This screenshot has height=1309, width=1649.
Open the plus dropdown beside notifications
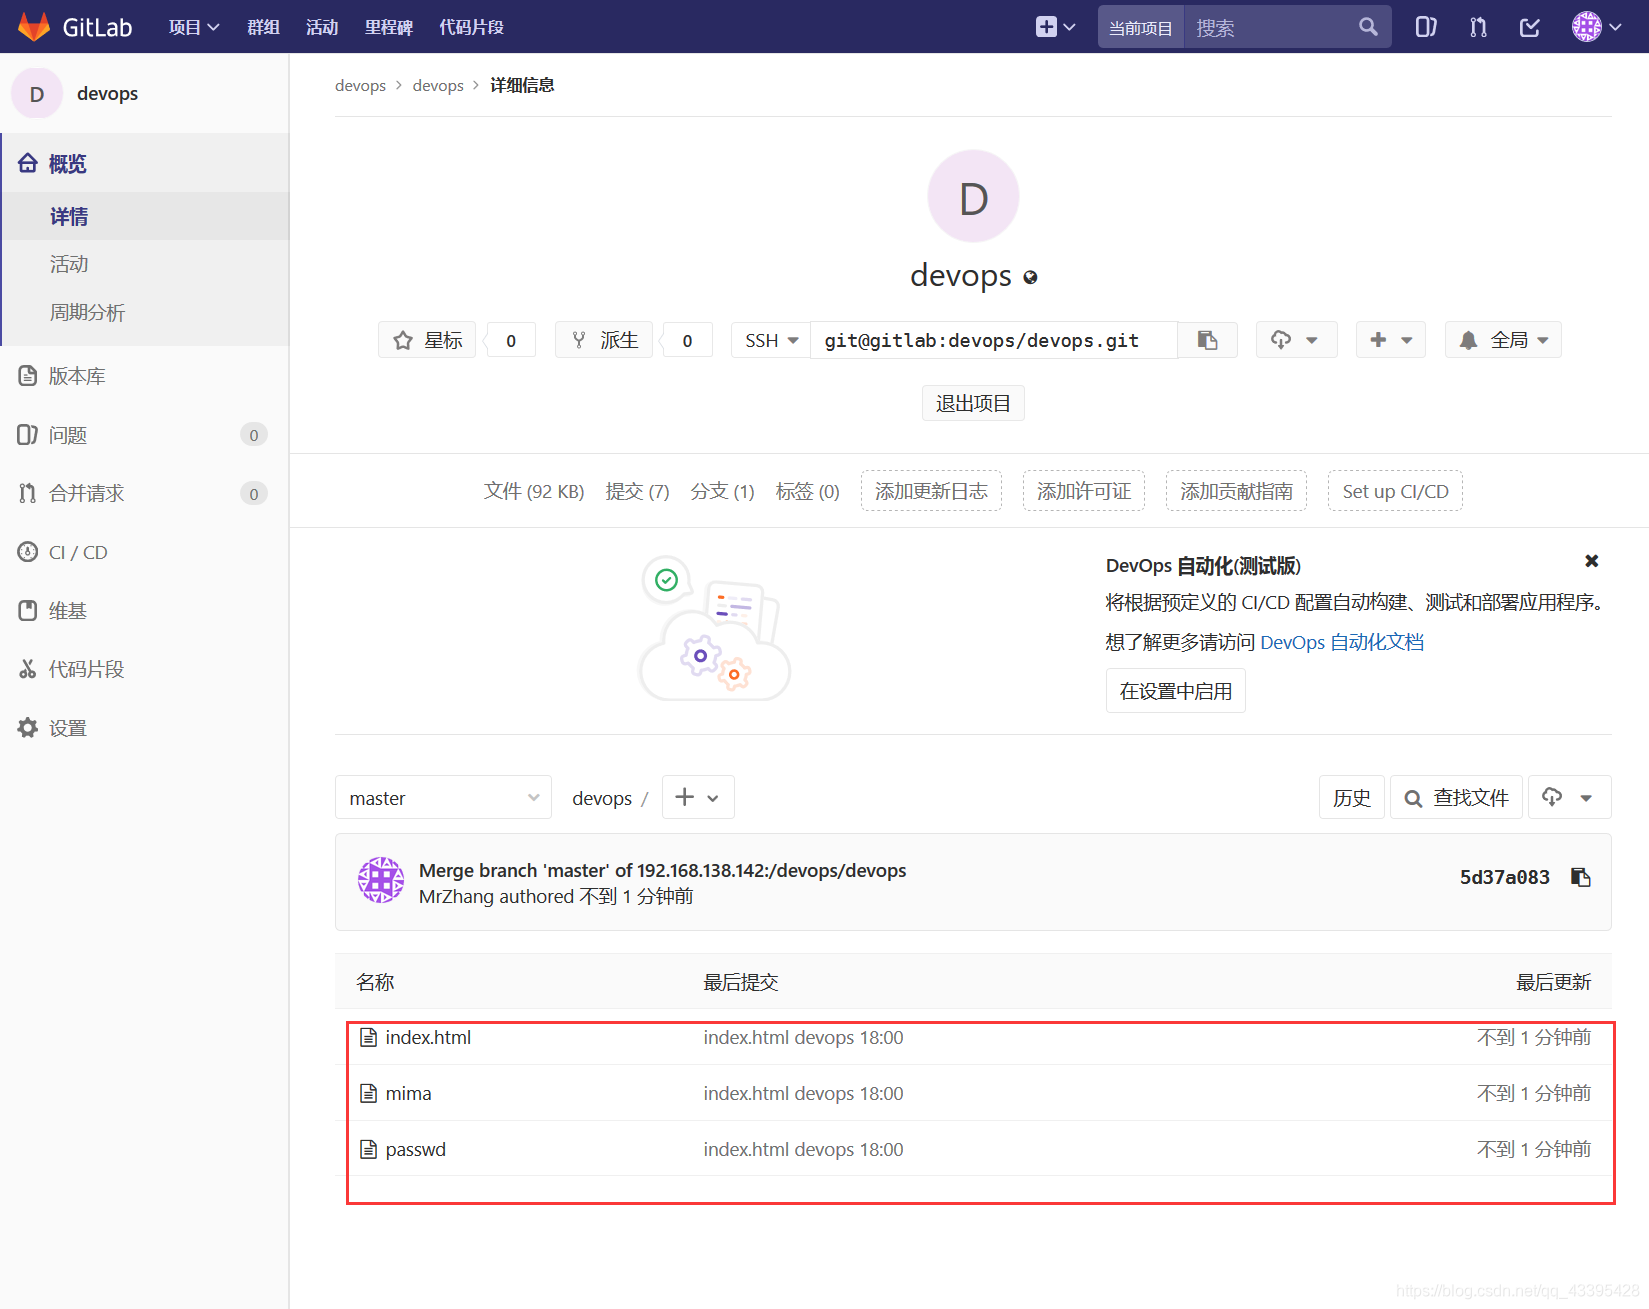tap(1391, 340)
